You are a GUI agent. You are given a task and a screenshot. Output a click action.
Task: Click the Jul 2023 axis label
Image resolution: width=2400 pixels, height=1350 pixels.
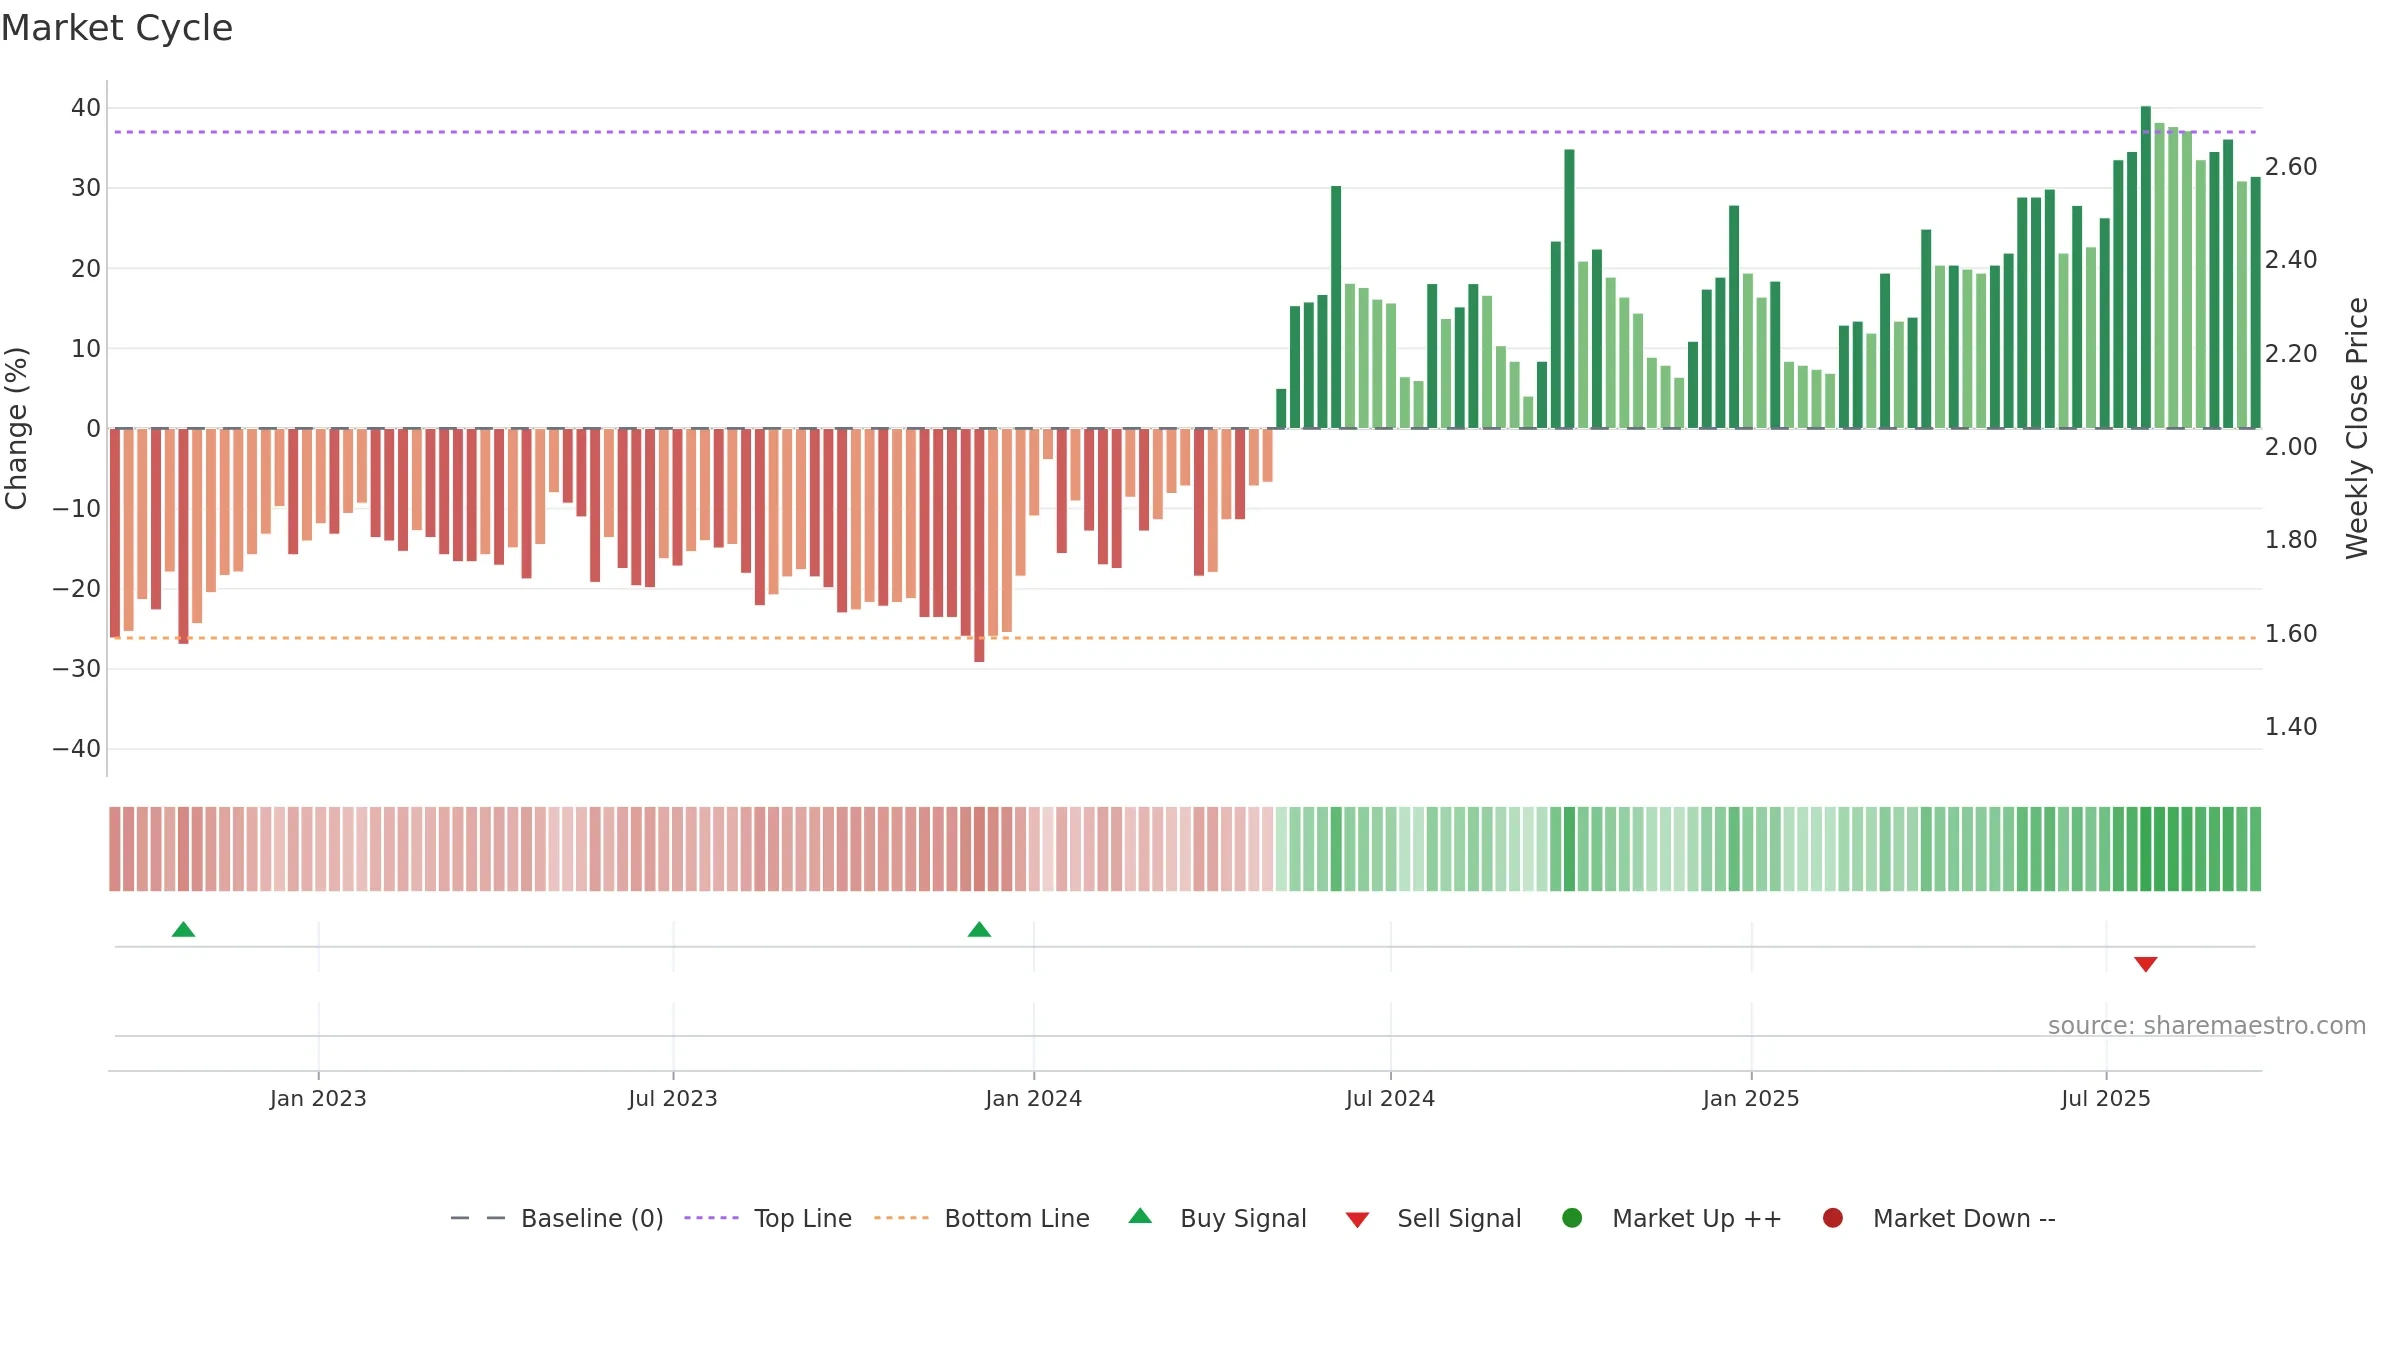point(673,1098)
